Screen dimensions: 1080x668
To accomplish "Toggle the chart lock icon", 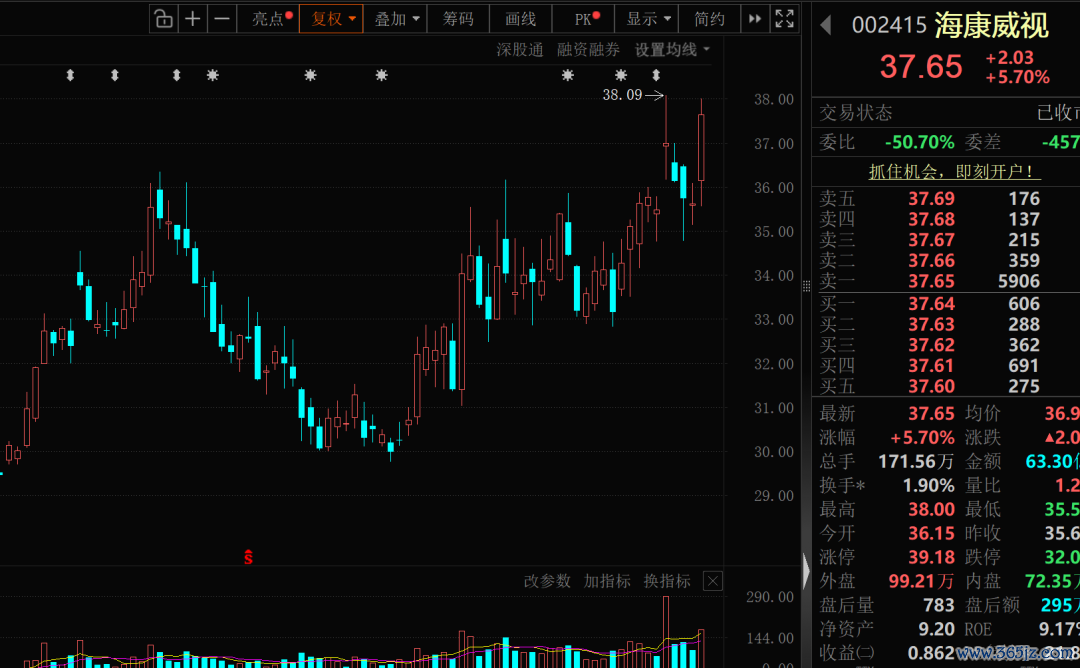I will [163, 19].
